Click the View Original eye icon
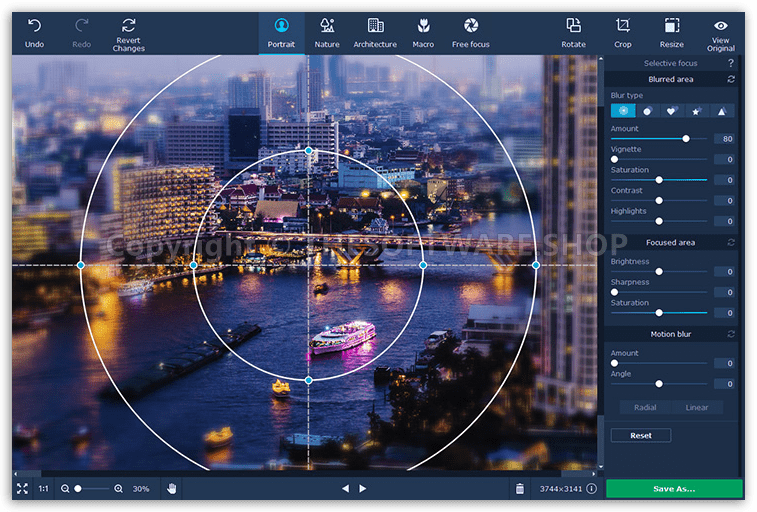The image size is (757, 512). pyautogui.click(x=720, y=25)
